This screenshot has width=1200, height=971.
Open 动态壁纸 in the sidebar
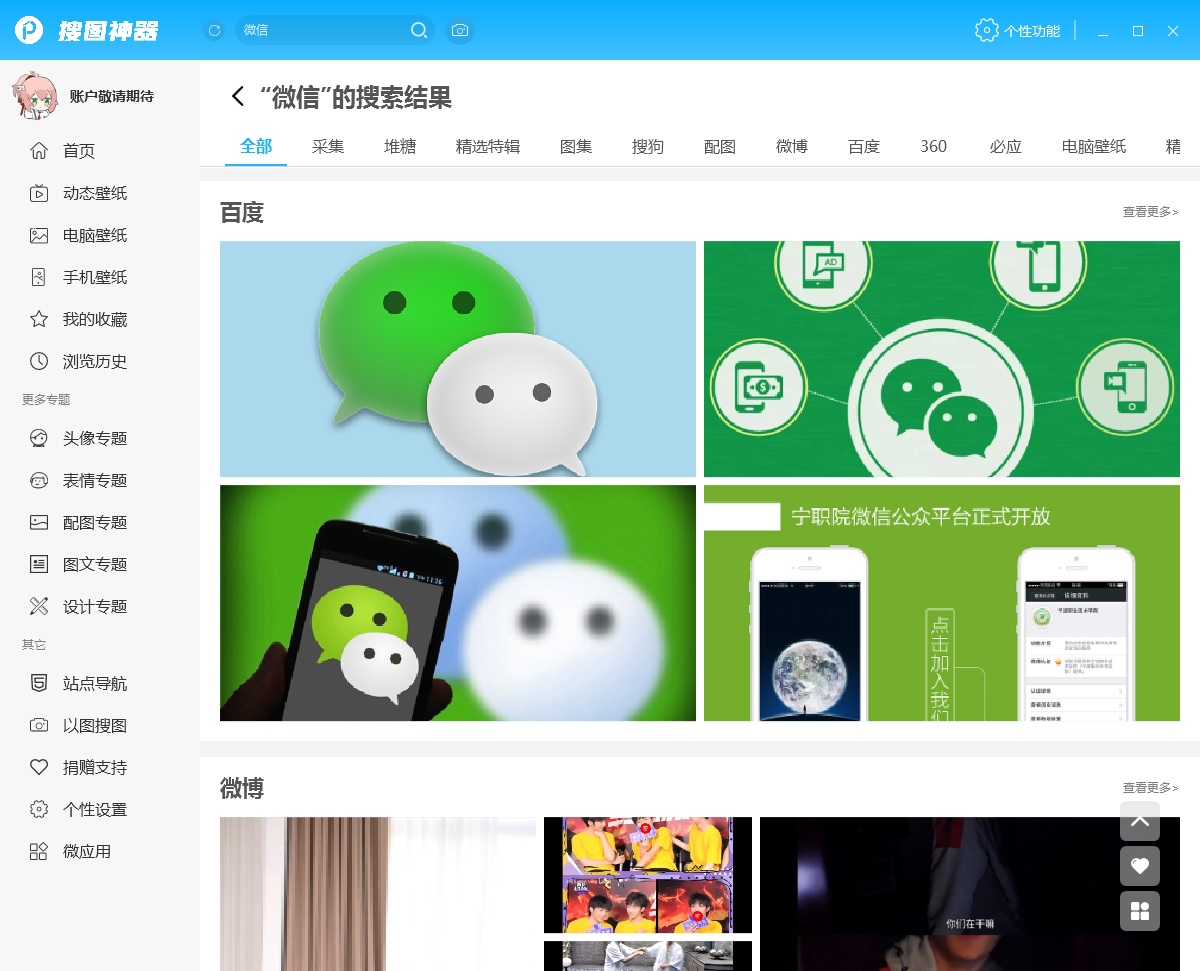(x=94, y=193)
